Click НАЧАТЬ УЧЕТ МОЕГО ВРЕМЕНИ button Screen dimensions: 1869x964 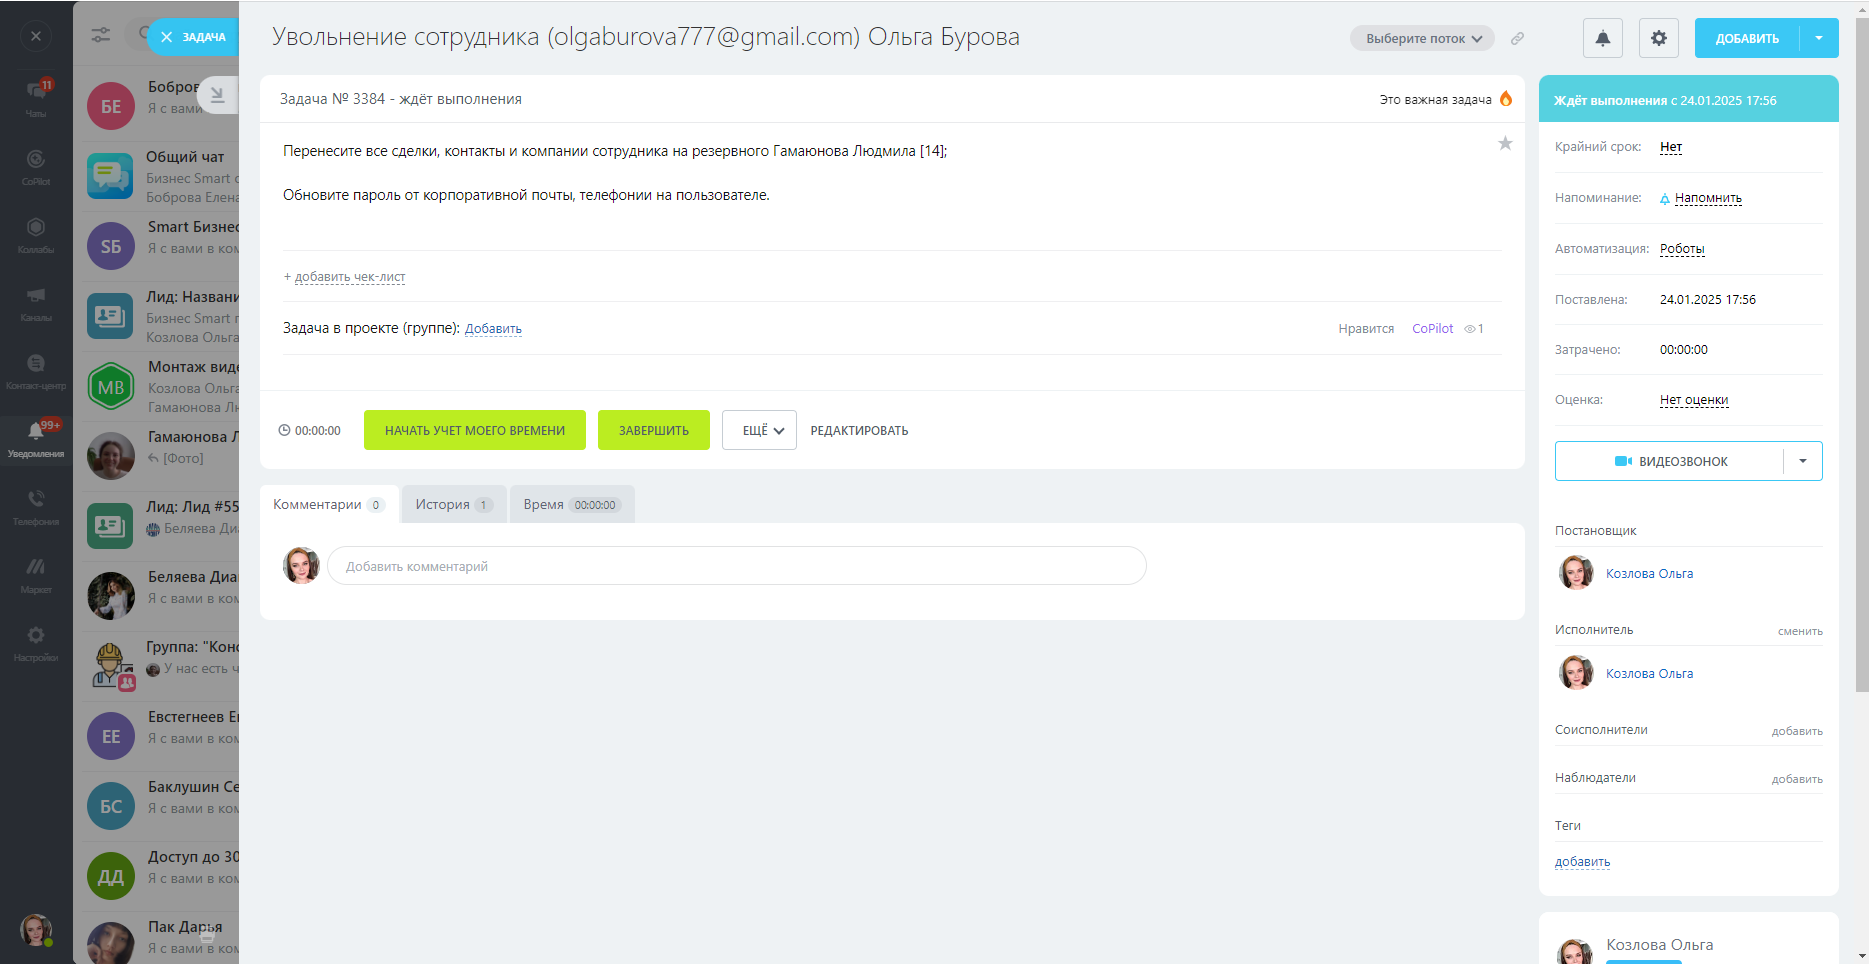(x=474, y=430)
